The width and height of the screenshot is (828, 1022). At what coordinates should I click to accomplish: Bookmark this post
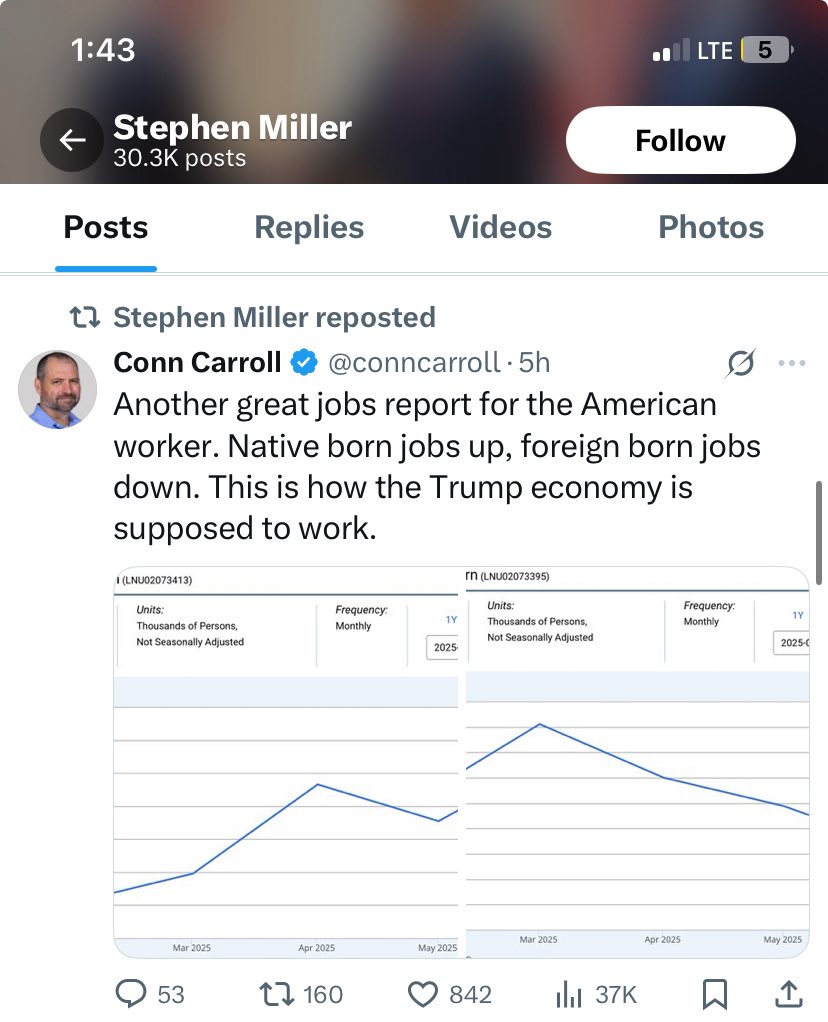coord(715,995)
